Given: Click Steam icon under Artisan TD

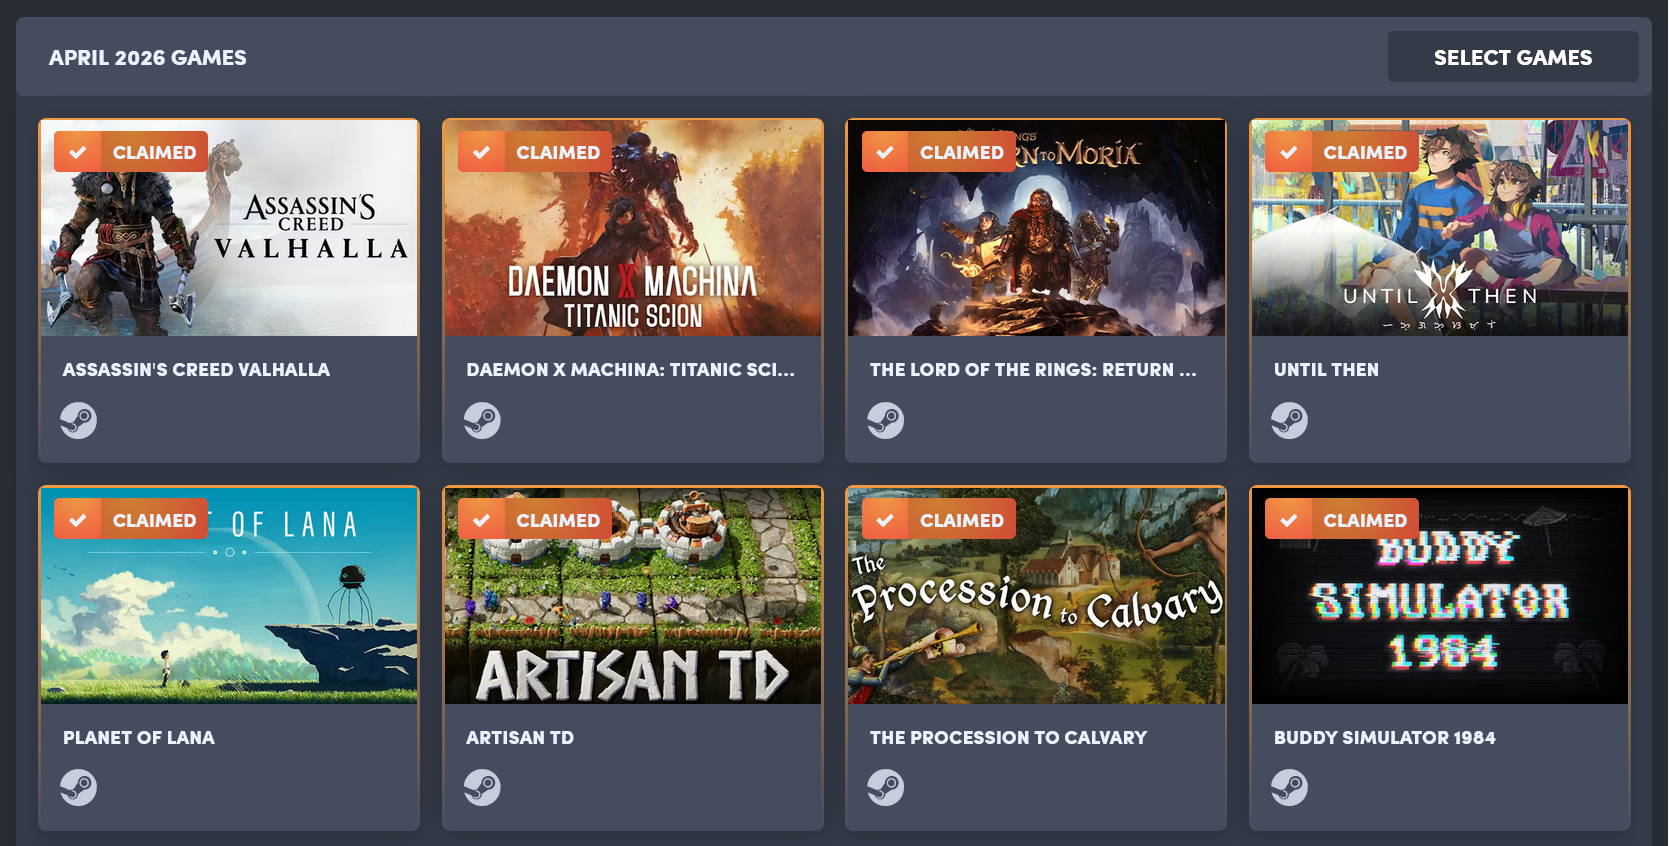Looking at the screenshot, I should click(482, 788).
